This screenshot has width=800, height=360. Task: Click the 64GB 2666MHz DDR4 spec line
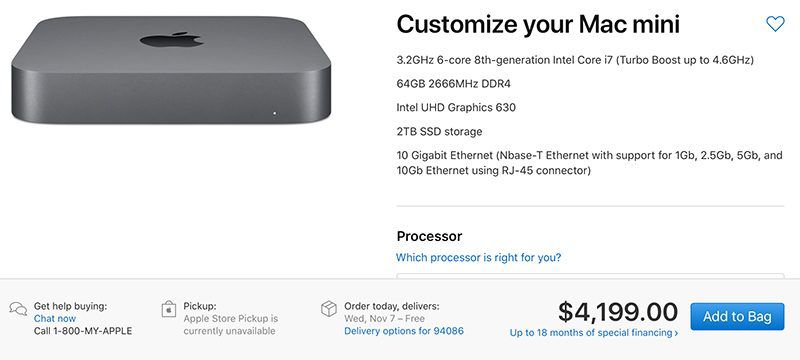point(454,84)
